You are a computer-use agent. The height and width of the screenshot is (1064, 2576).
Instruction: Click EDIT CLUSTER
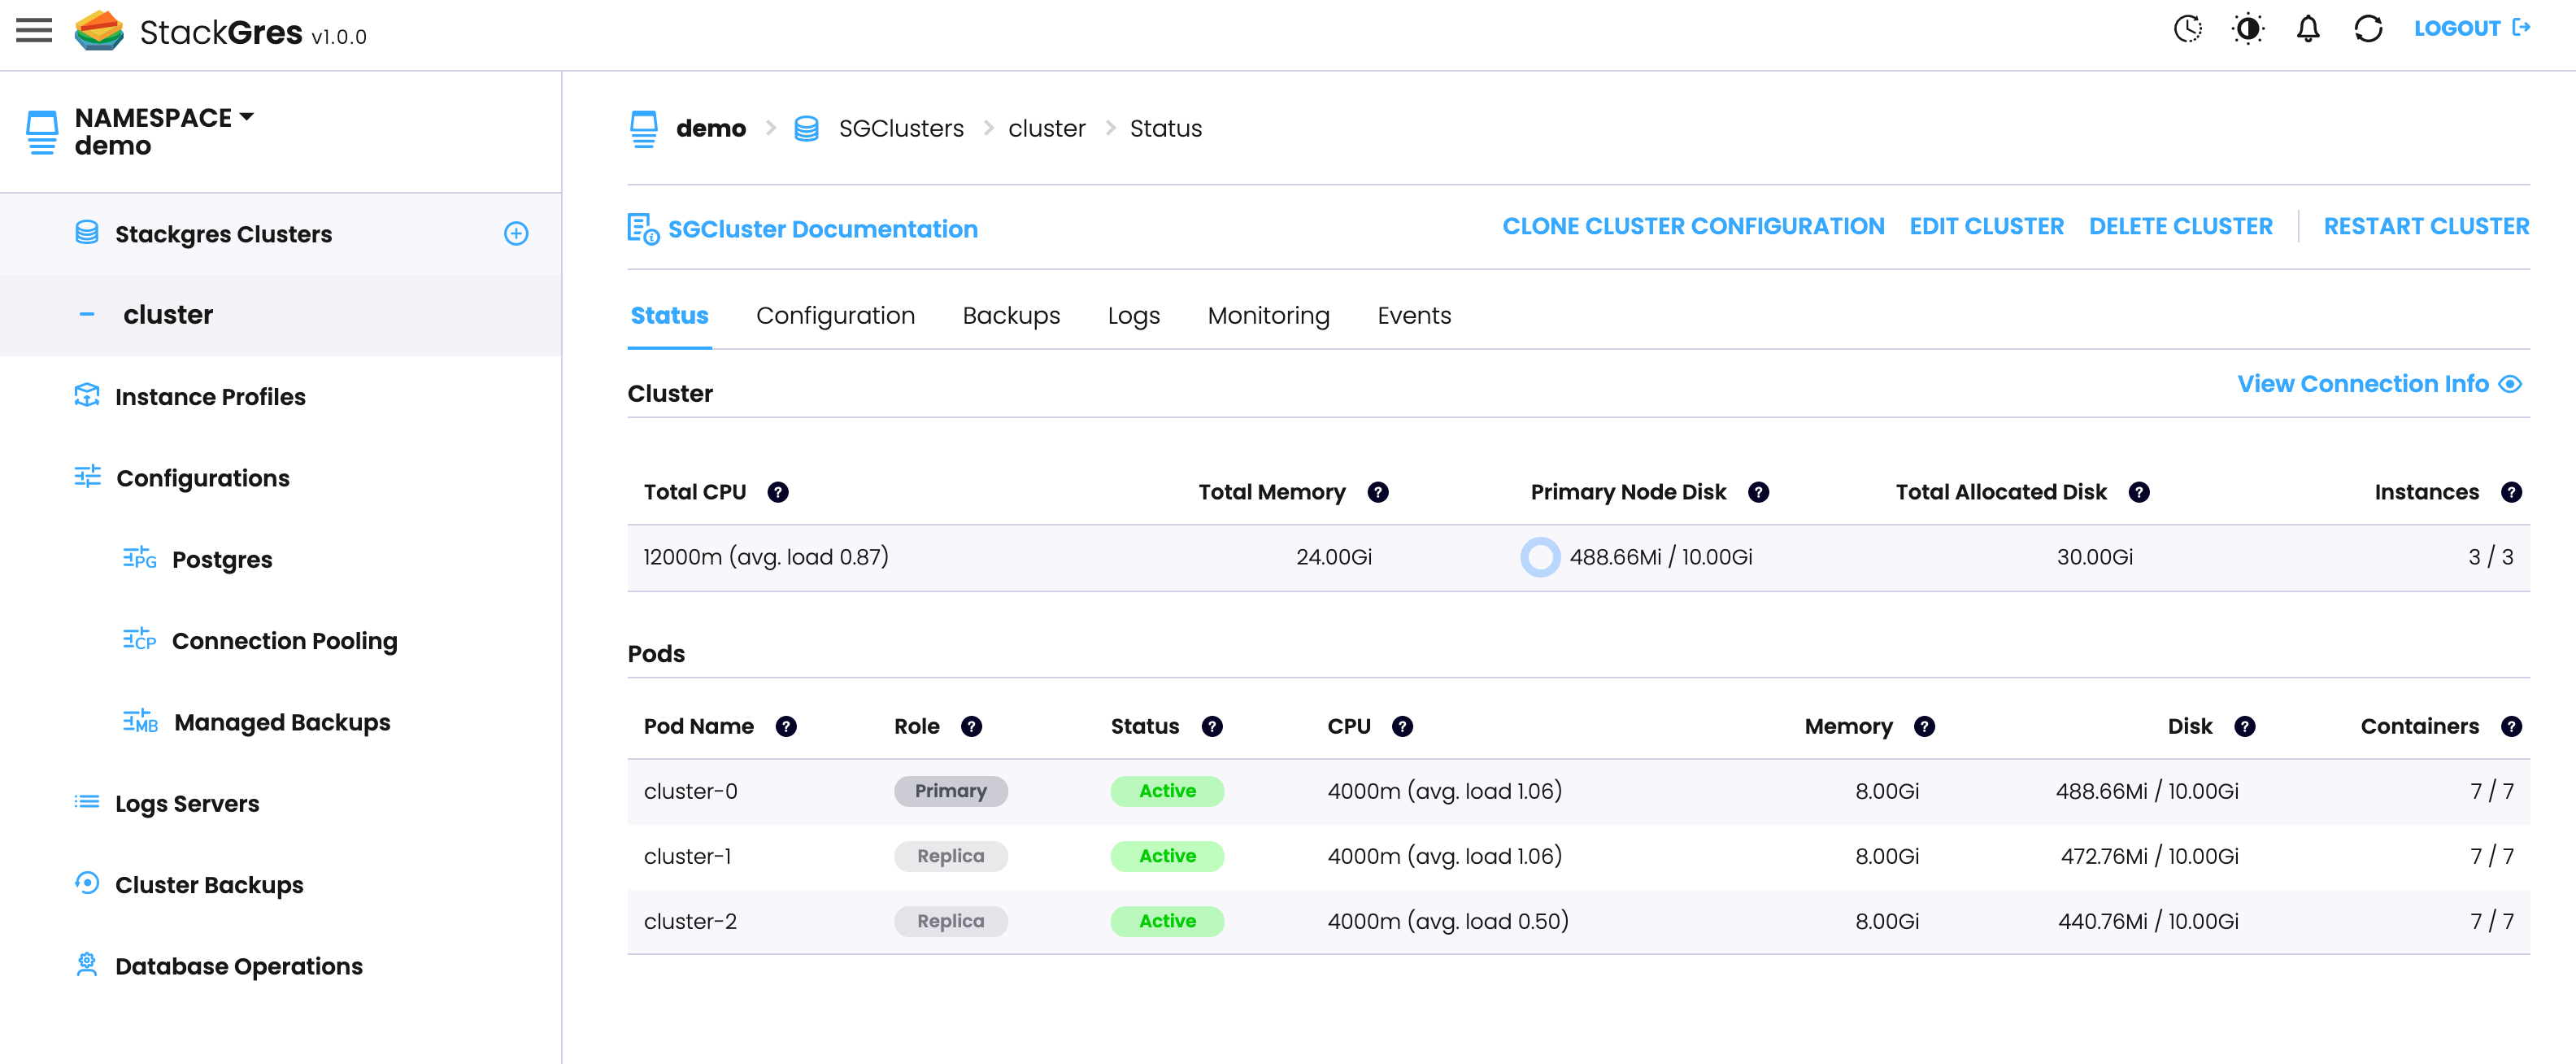coord(1986,227)
